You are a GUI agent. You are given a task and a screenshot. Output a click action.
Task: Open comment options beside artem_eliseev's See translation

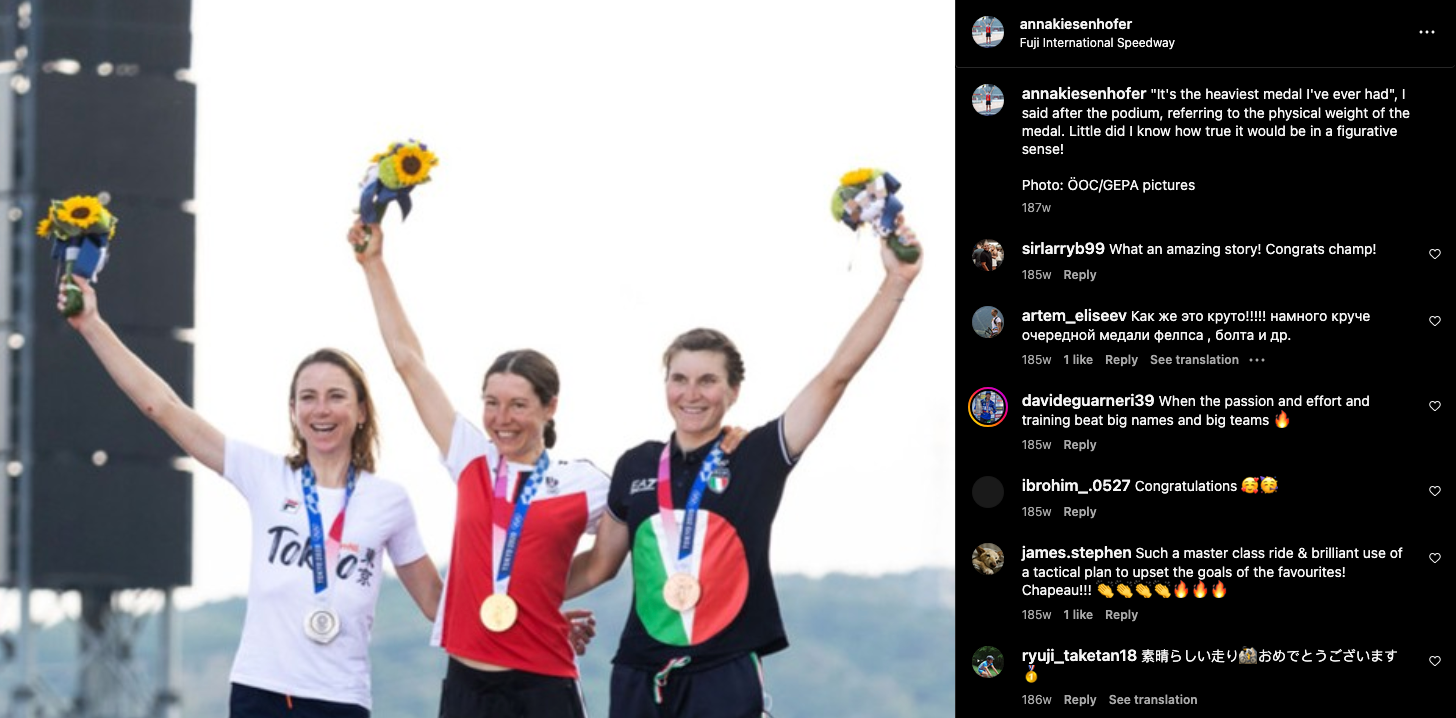coord(1257,360)
